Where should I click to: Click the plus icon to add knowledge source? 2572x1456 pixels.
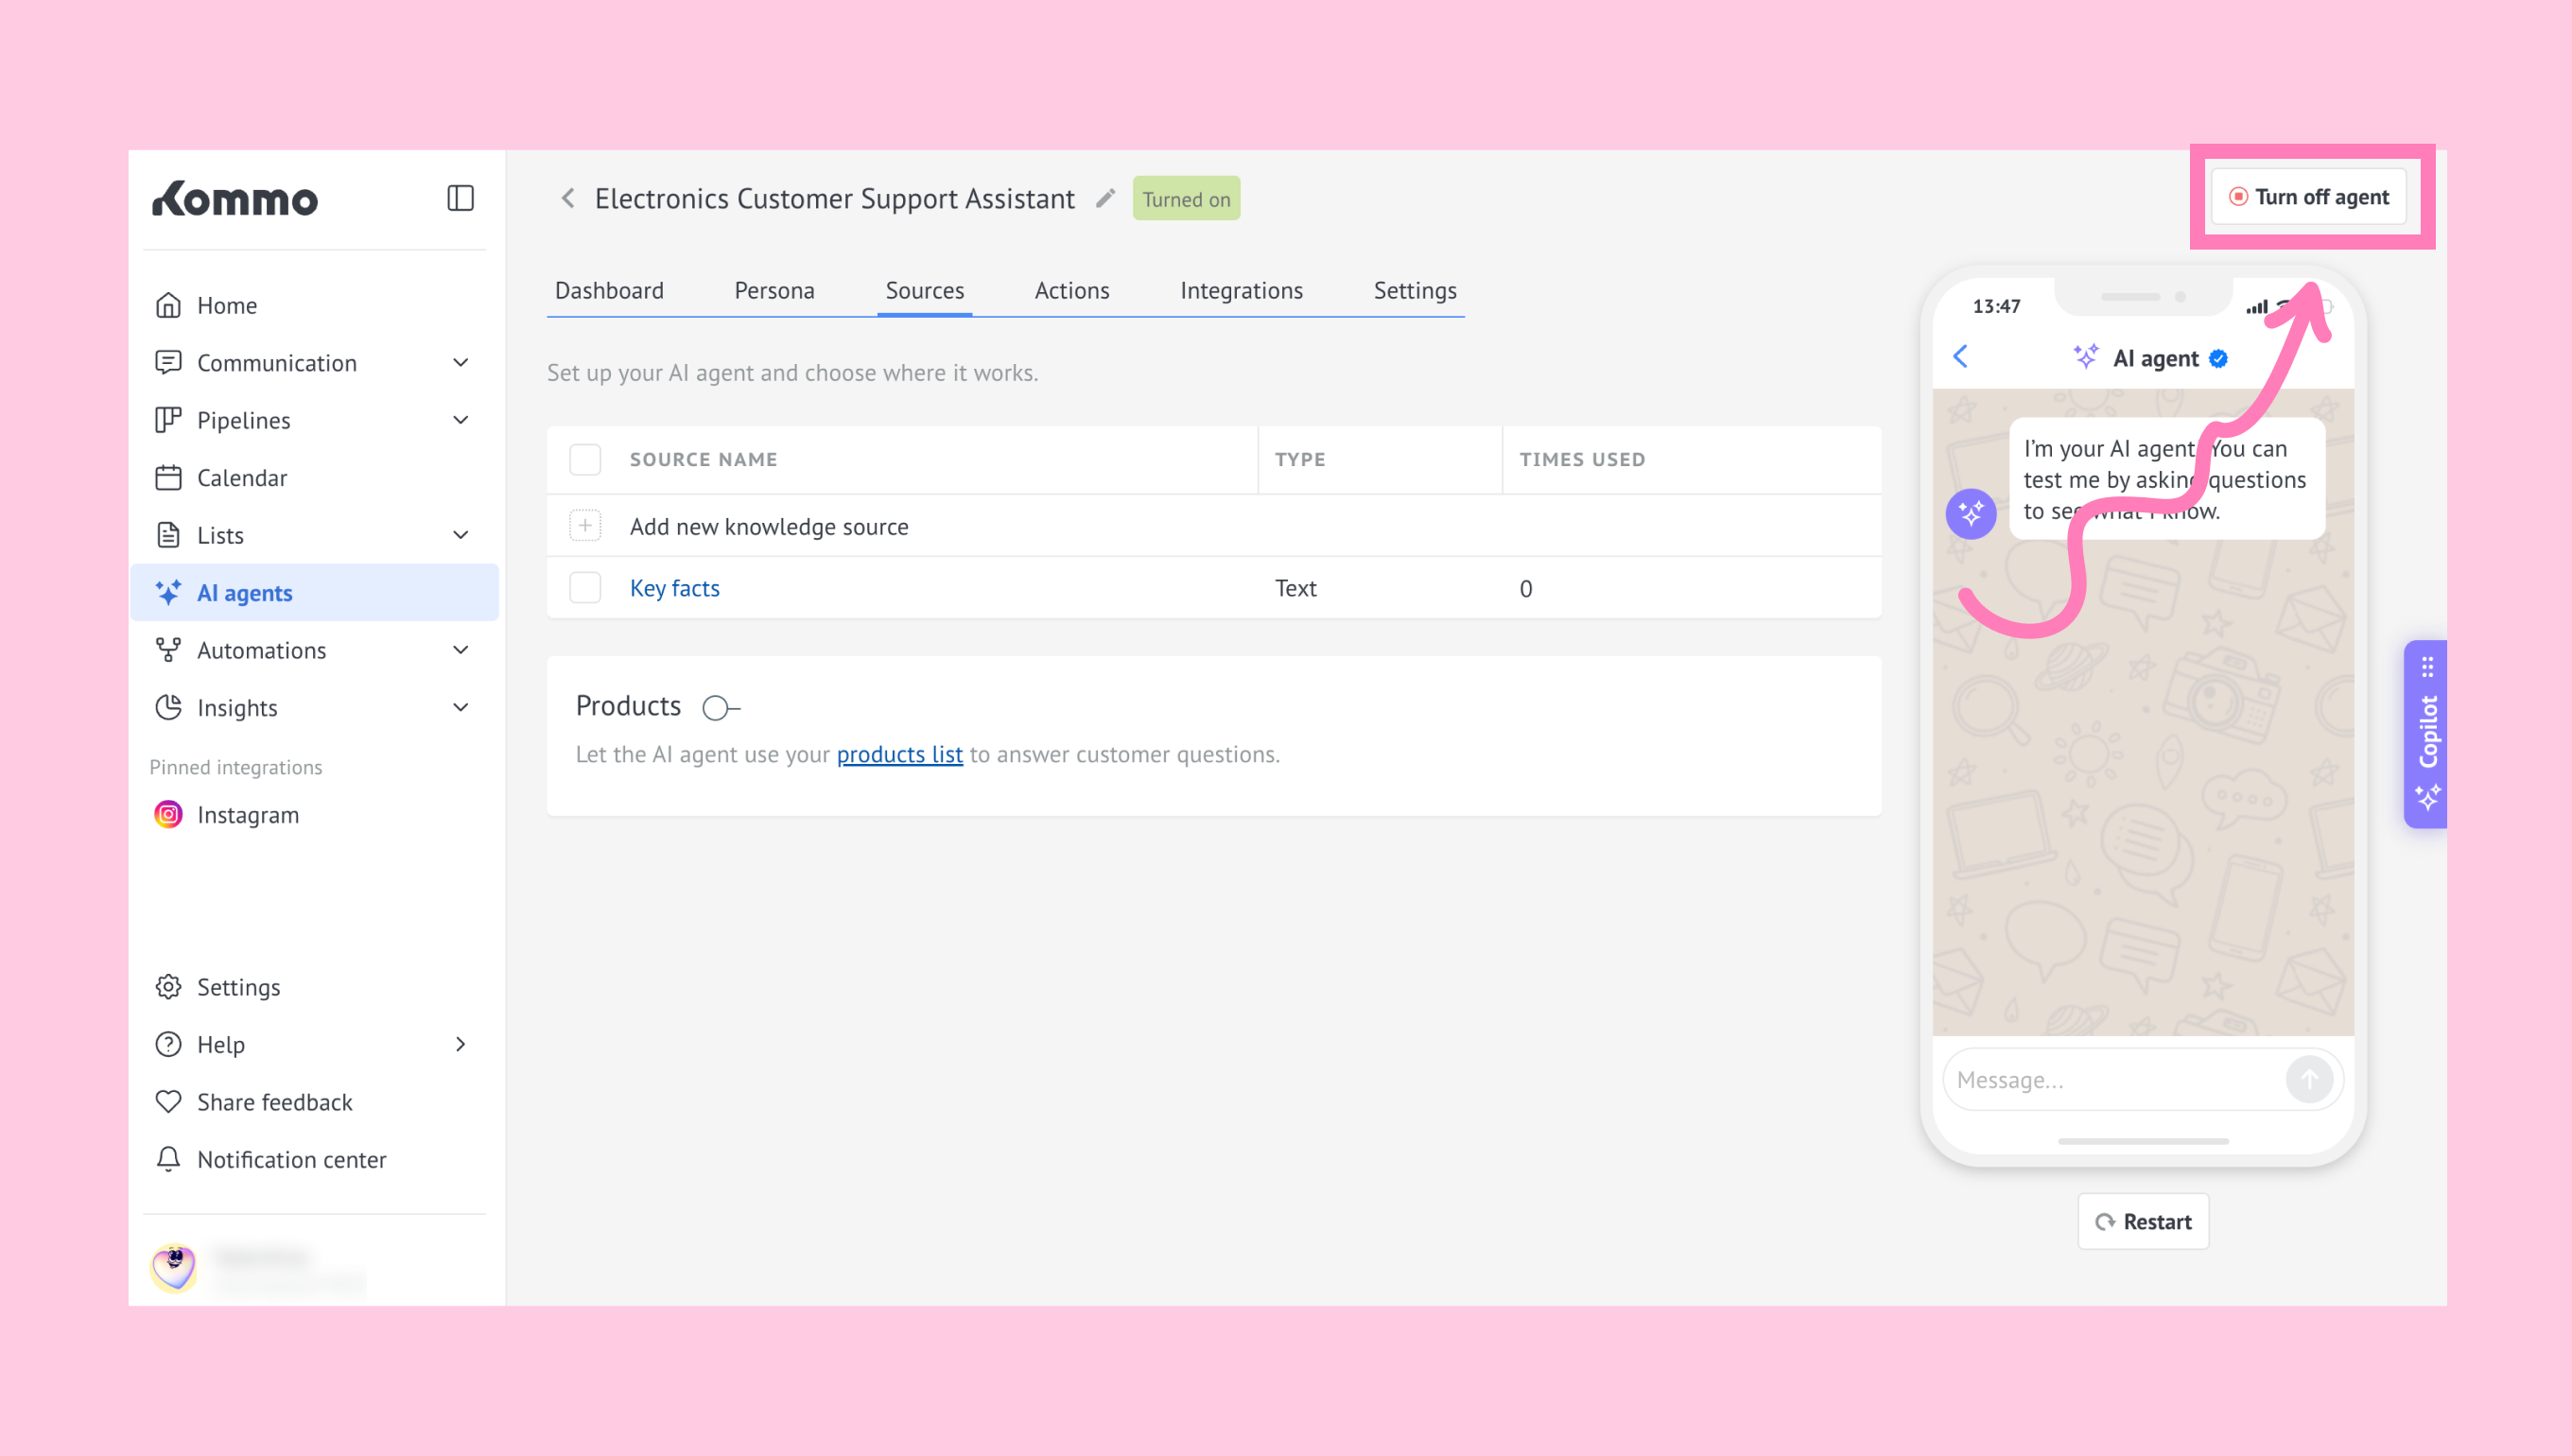pos(585,526)
